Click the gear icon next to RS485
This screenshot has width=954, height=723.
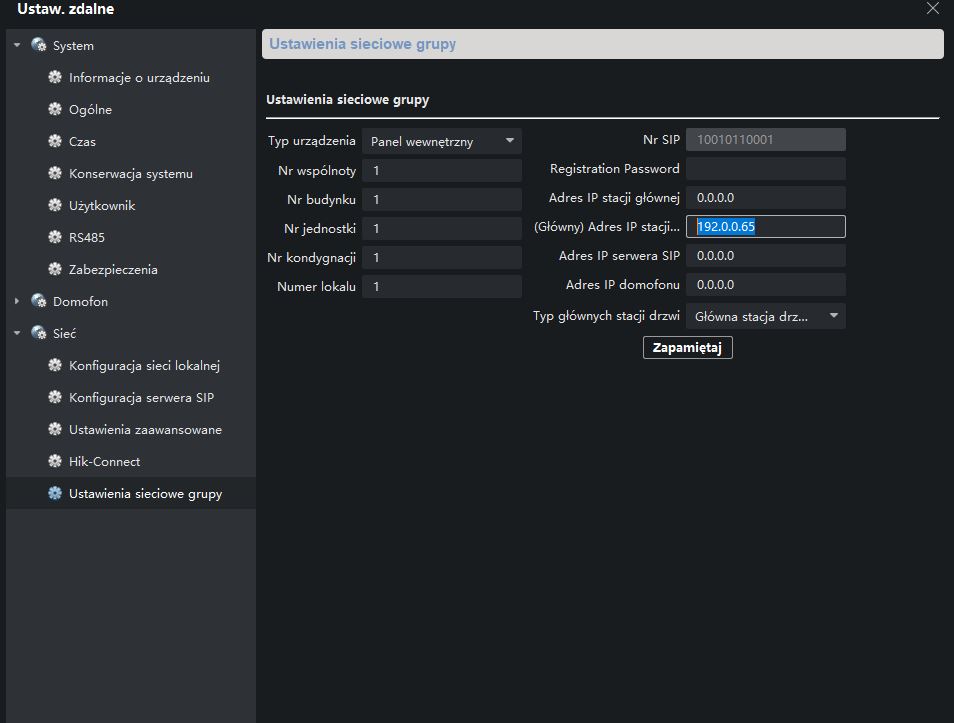(55, 238)
